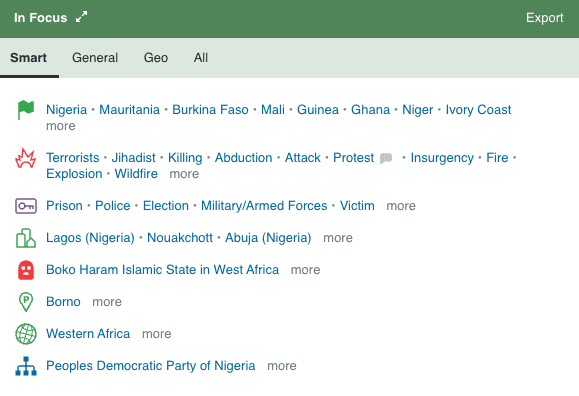The image size is (579, 396).
Task: Click the speech bubble icon next to Protest
Action: (386, 158)
